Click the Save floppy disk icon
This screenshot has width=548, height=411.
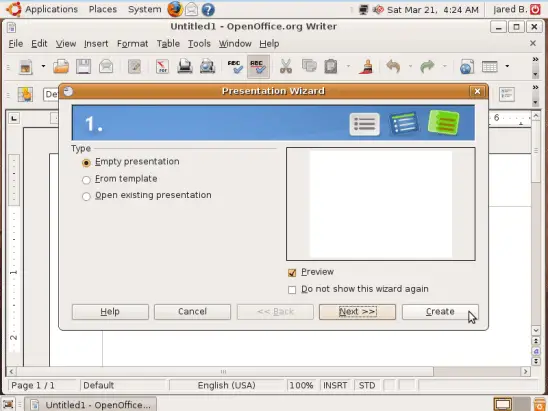tap(84, 66)
